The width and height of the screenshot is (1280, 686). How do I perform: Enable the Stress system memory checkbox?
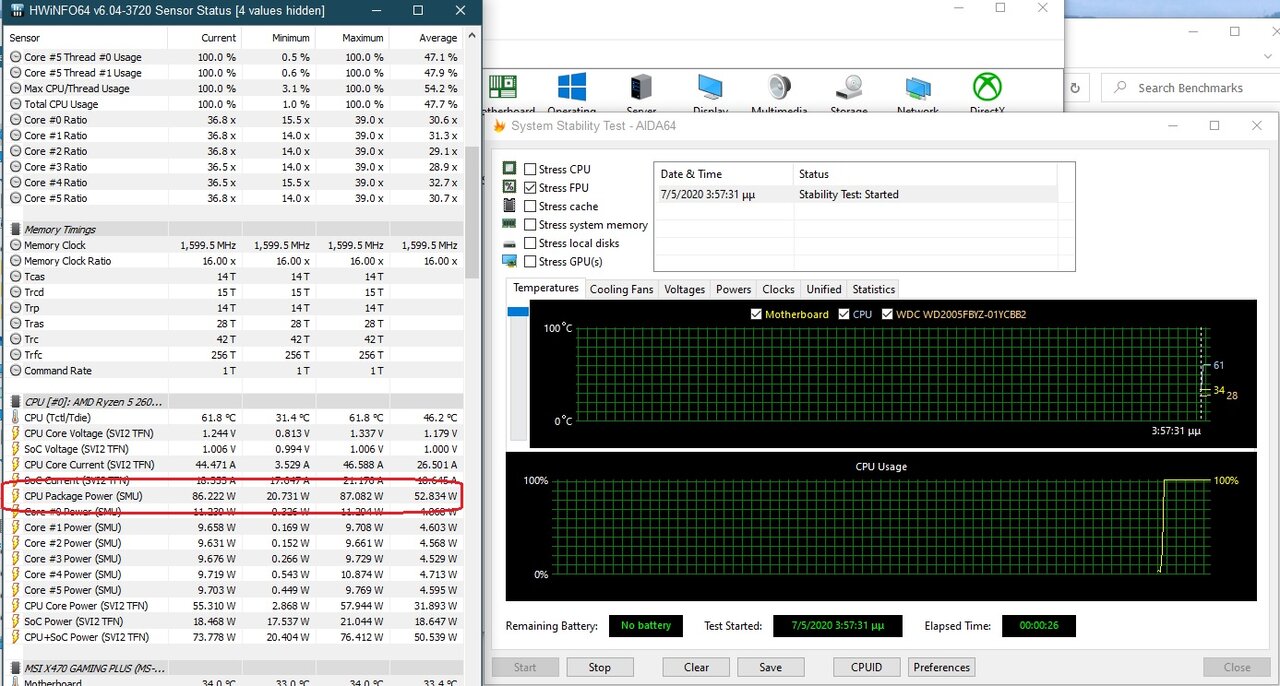(530, 225)
